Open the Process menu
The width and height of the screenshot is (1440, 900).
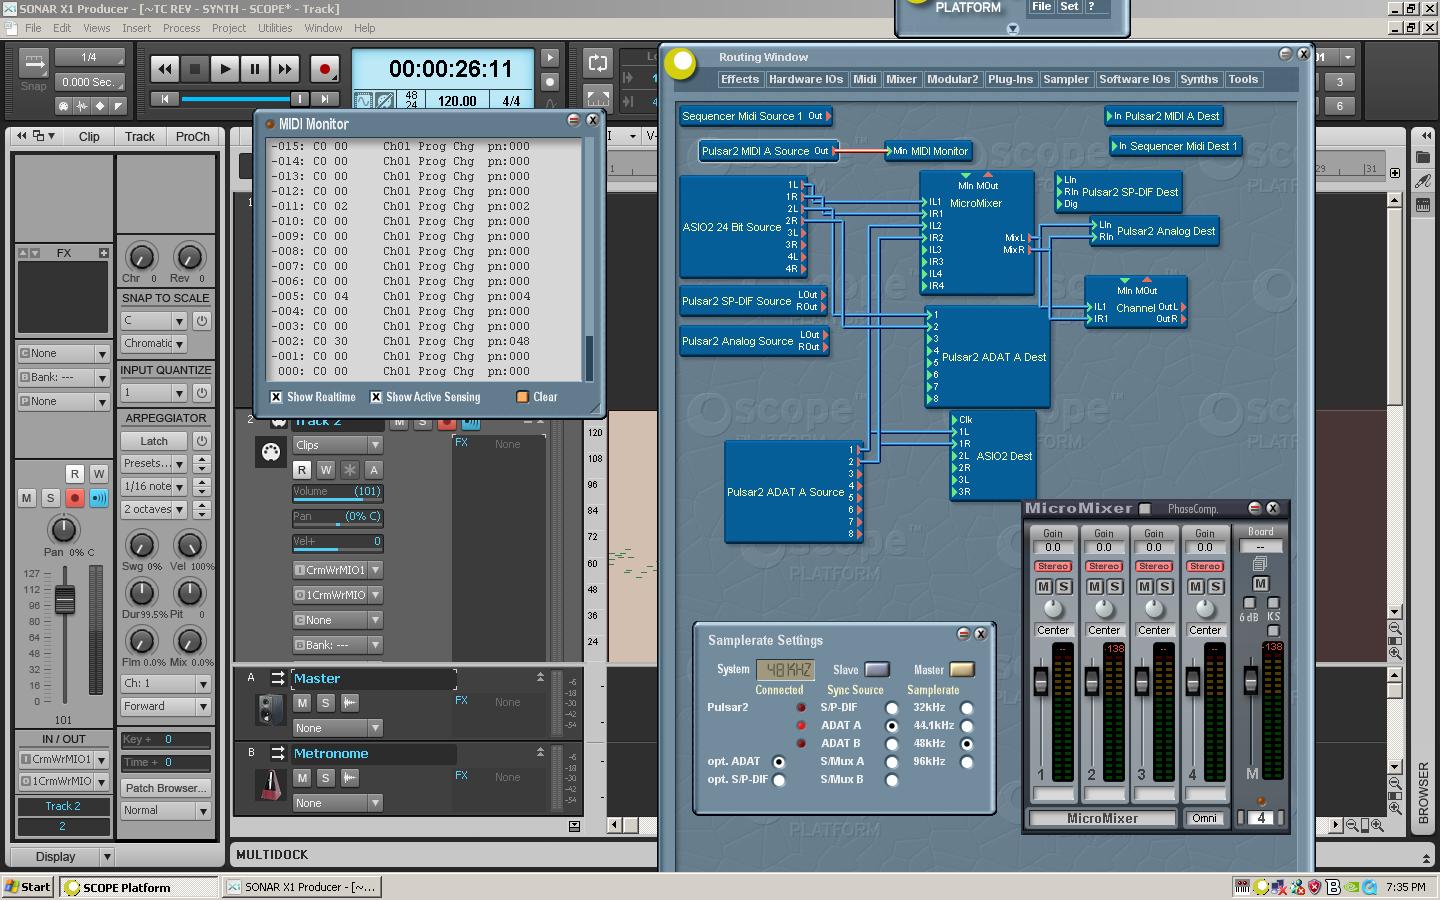tap(181, 28)
